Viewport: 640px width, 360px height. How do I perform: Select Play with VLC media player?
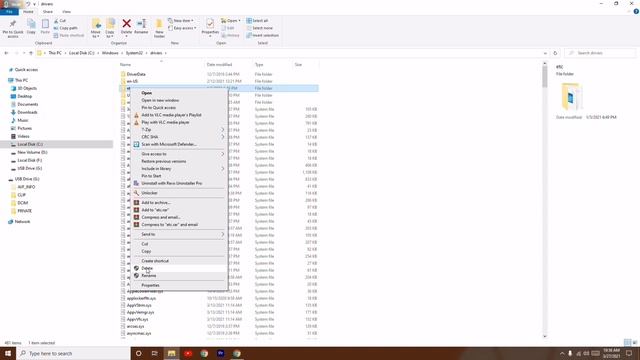pyautogui.click(x=179, y=122)
